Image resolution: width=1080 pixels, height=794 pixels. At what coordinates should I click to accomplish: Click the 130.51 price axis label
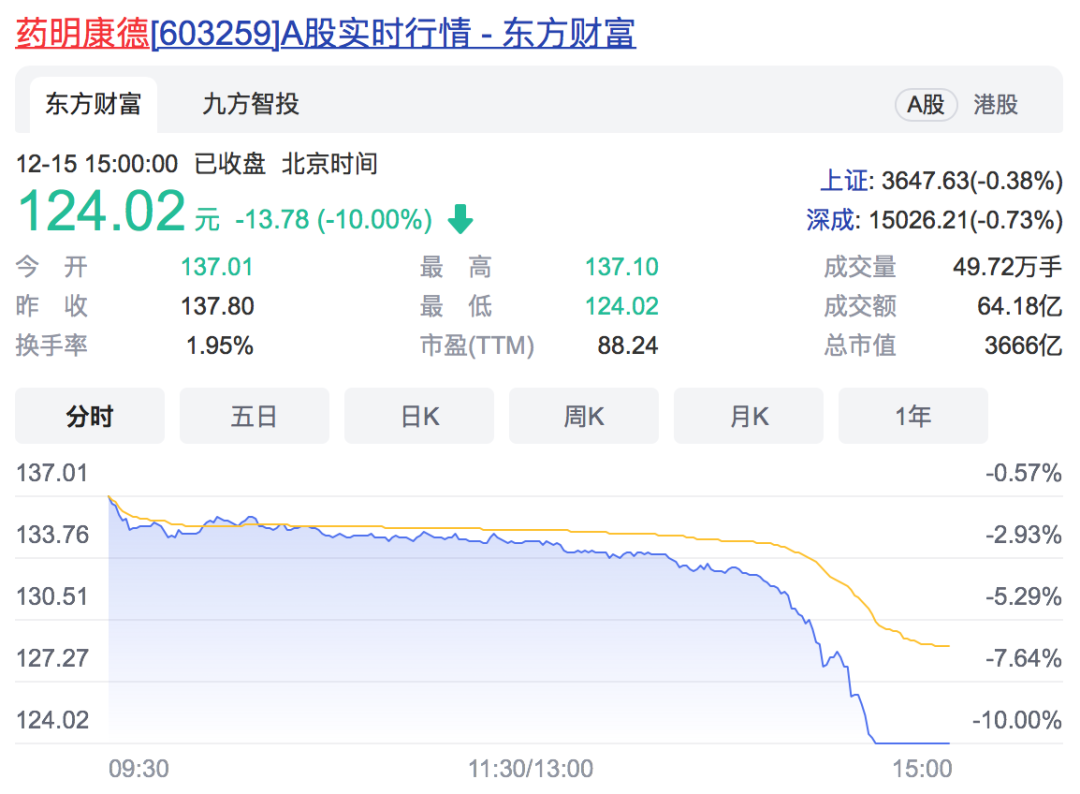(x=52, y=596)
